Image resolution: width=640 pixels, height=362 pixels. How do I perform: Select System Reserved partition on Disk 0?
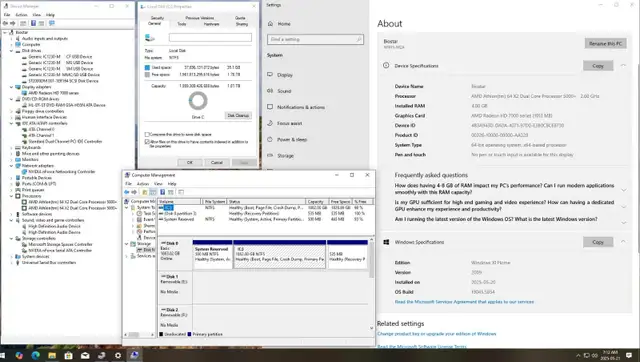[x=212, y=254]
